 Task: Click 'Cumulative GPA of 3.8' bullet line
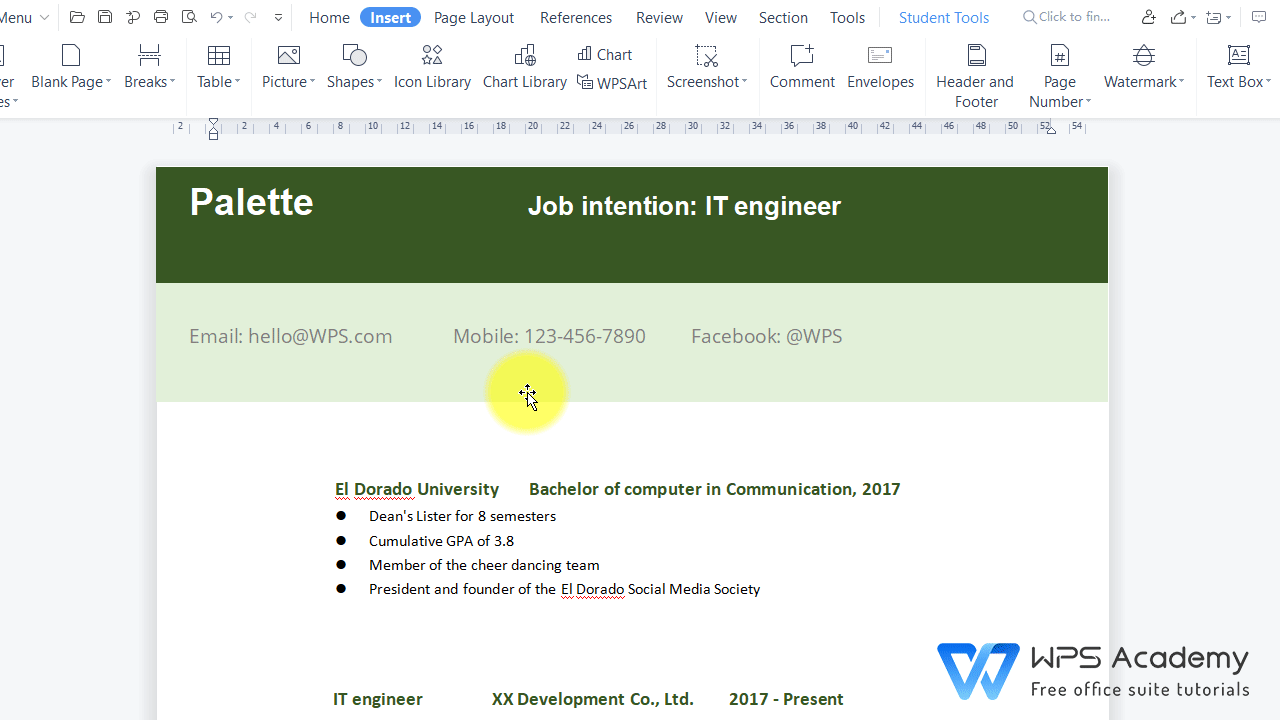click(441, 541)
